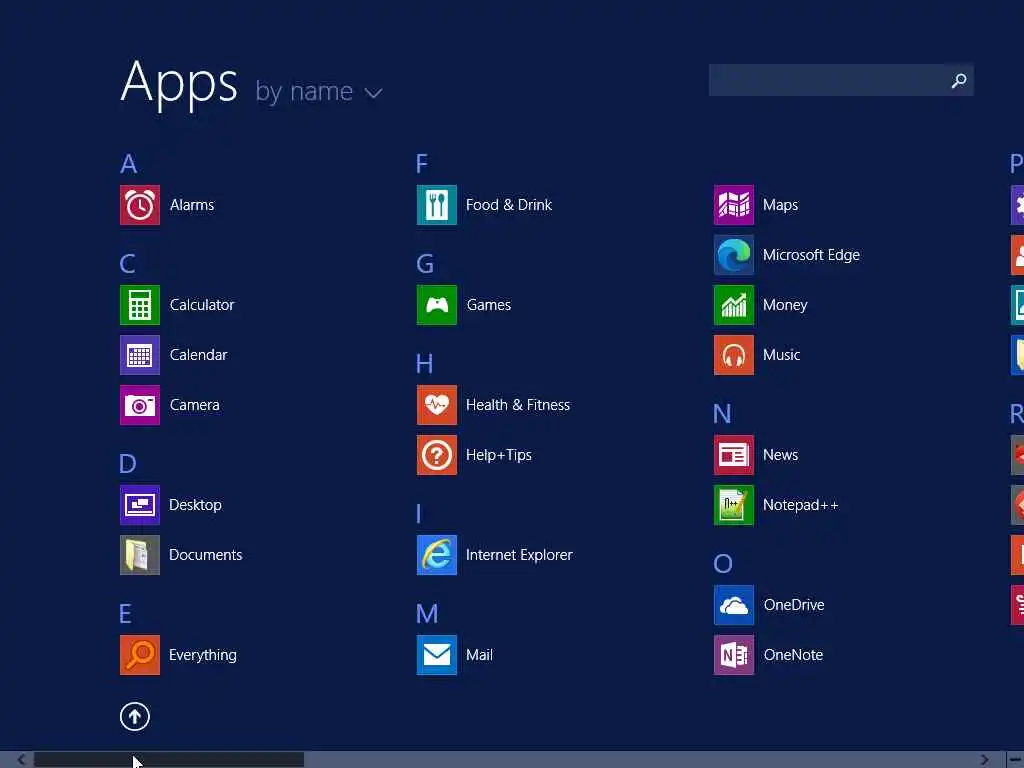Click the letter D group header
Image resolution: width=1024 pixels, height=768 pixels.
[128, 464]
